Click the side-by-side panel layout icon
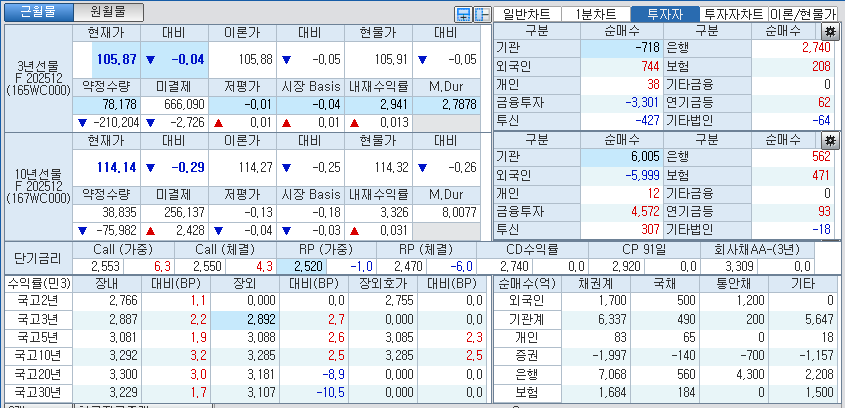The height and width of the screenshot is (408, 845). [481, 15]
